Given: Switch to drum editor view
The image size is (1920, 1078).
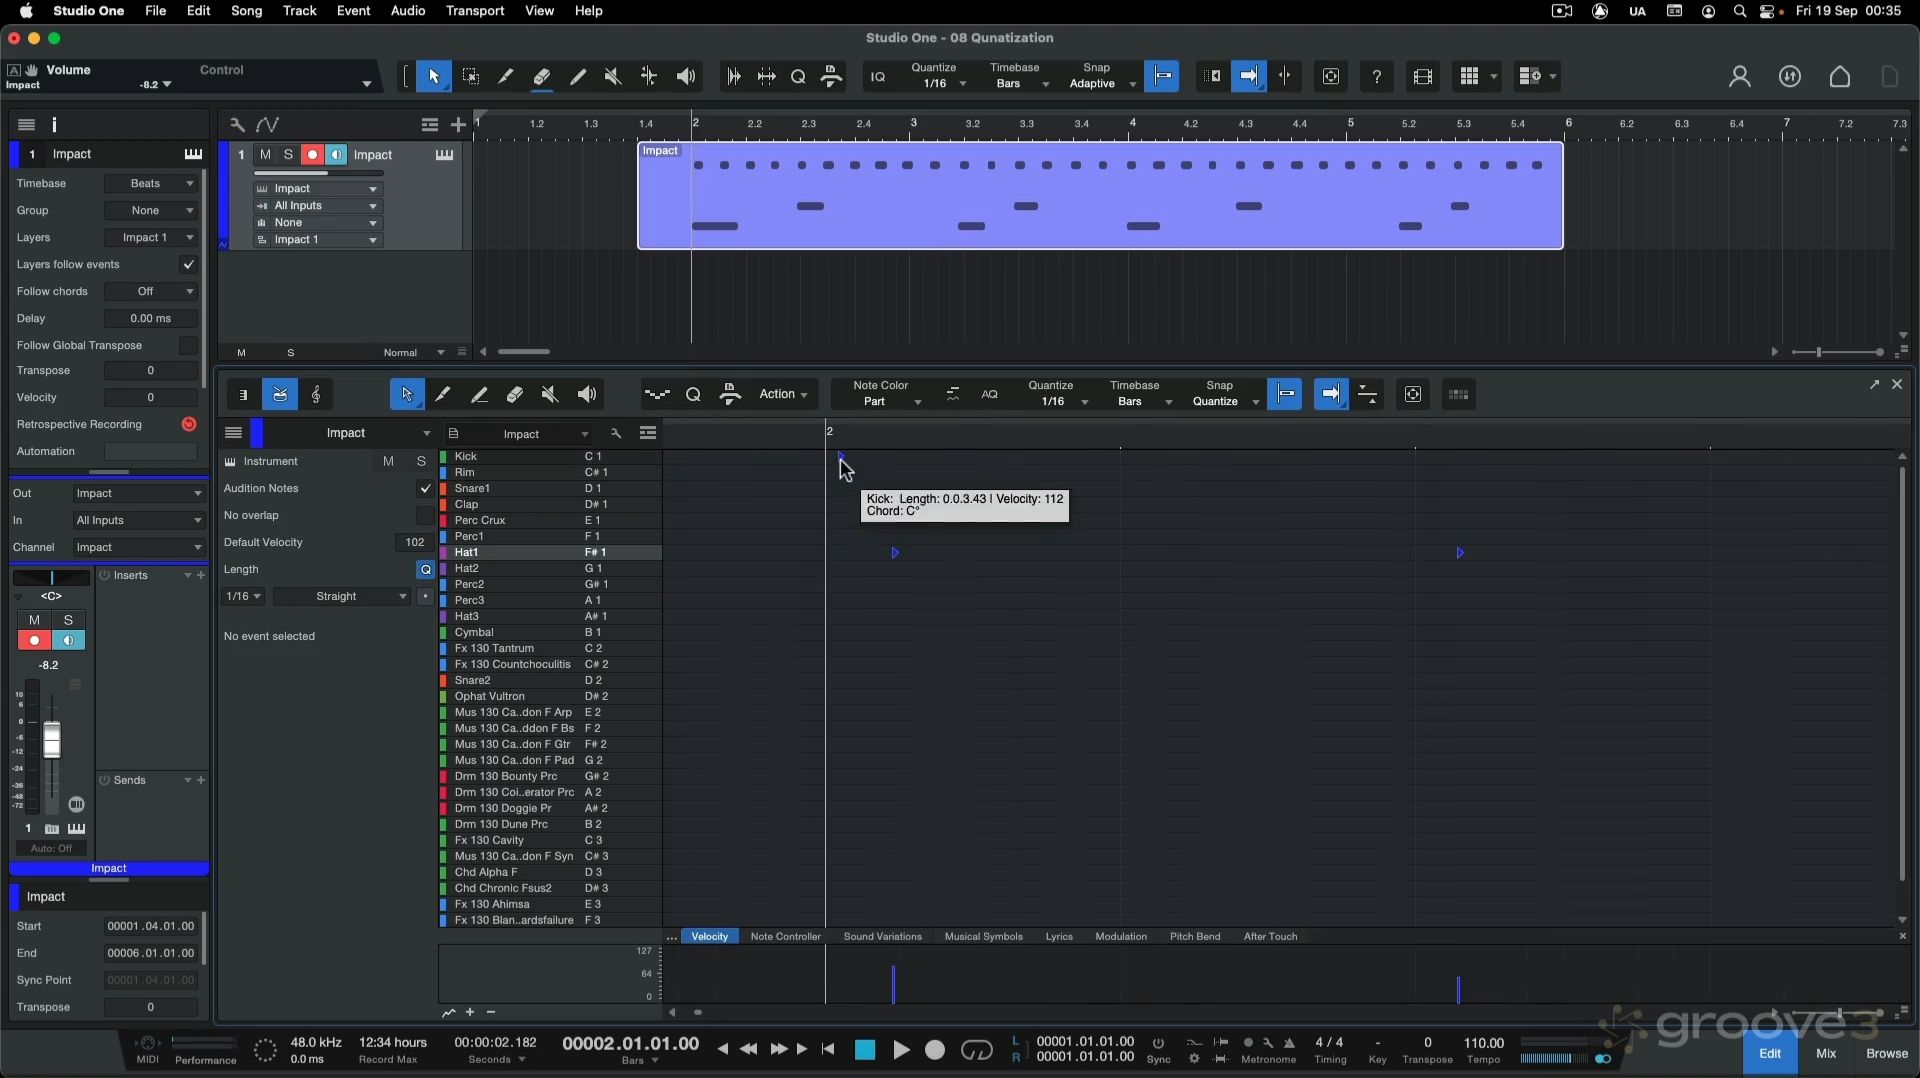Looking at the screenshot, I should tap(280, 395).
